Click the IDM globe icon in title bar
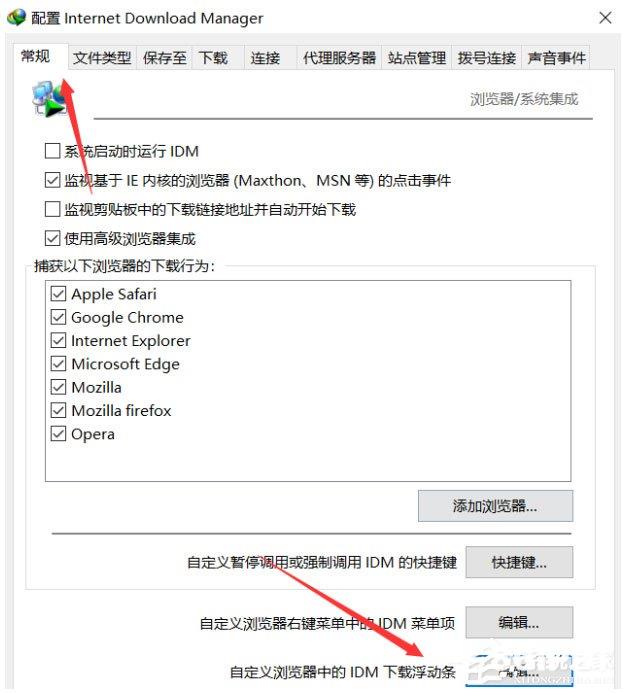The width and height of the screenshot is (623, 693). (17, 18)
